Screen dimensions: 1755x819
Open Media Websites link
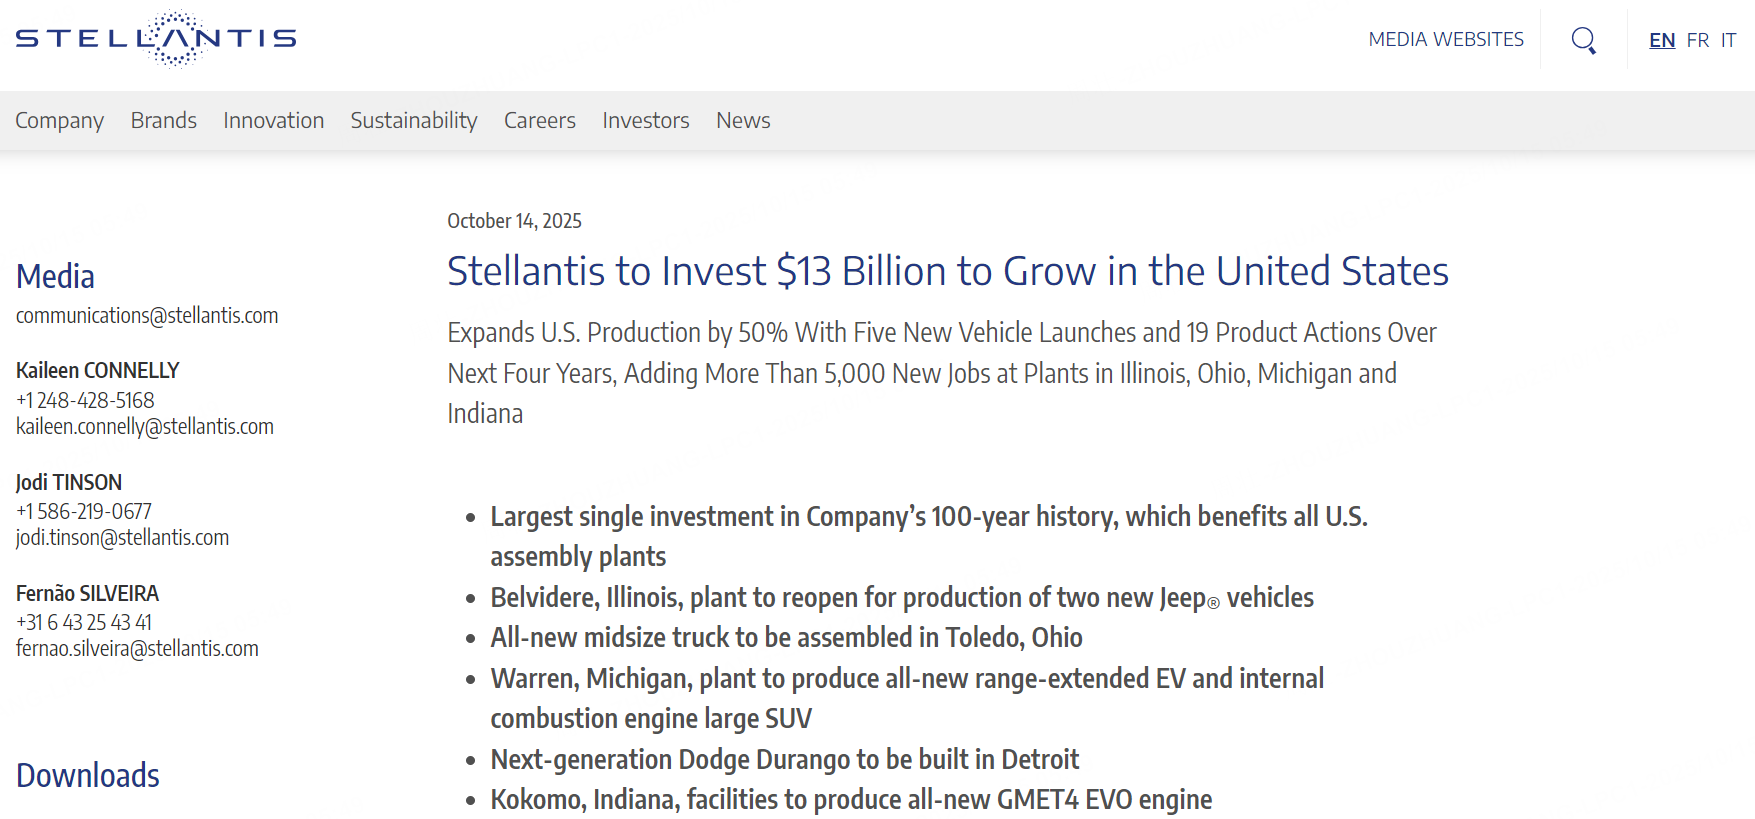tap(1445, 39)
